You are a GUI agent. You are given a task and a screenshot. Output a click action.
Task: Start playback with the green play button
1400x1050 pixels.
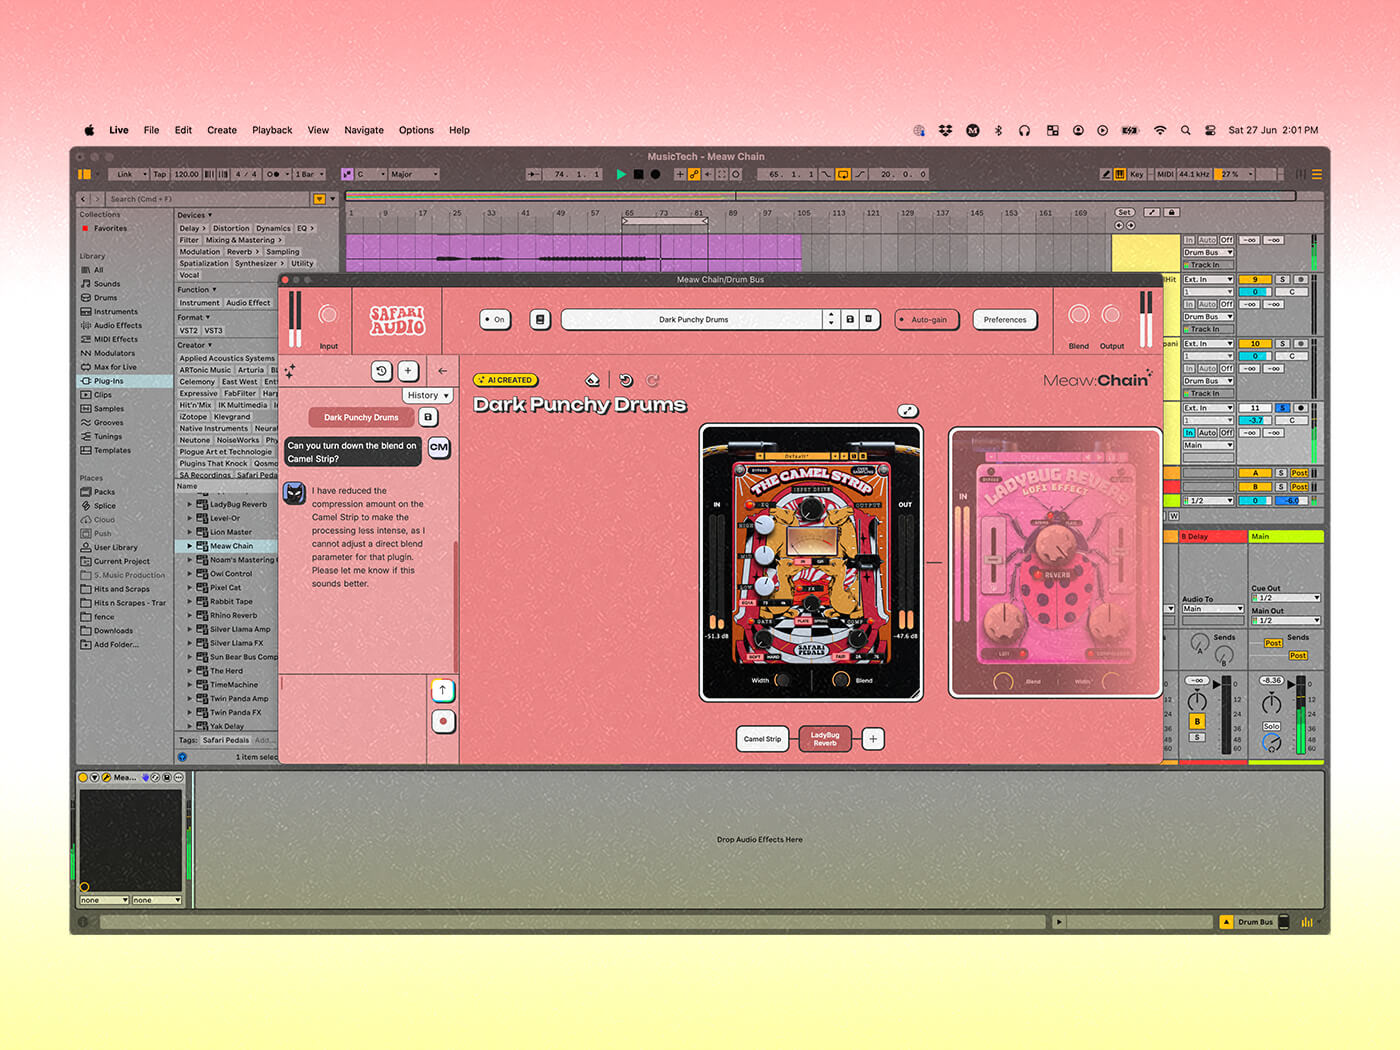coord(621,174)
